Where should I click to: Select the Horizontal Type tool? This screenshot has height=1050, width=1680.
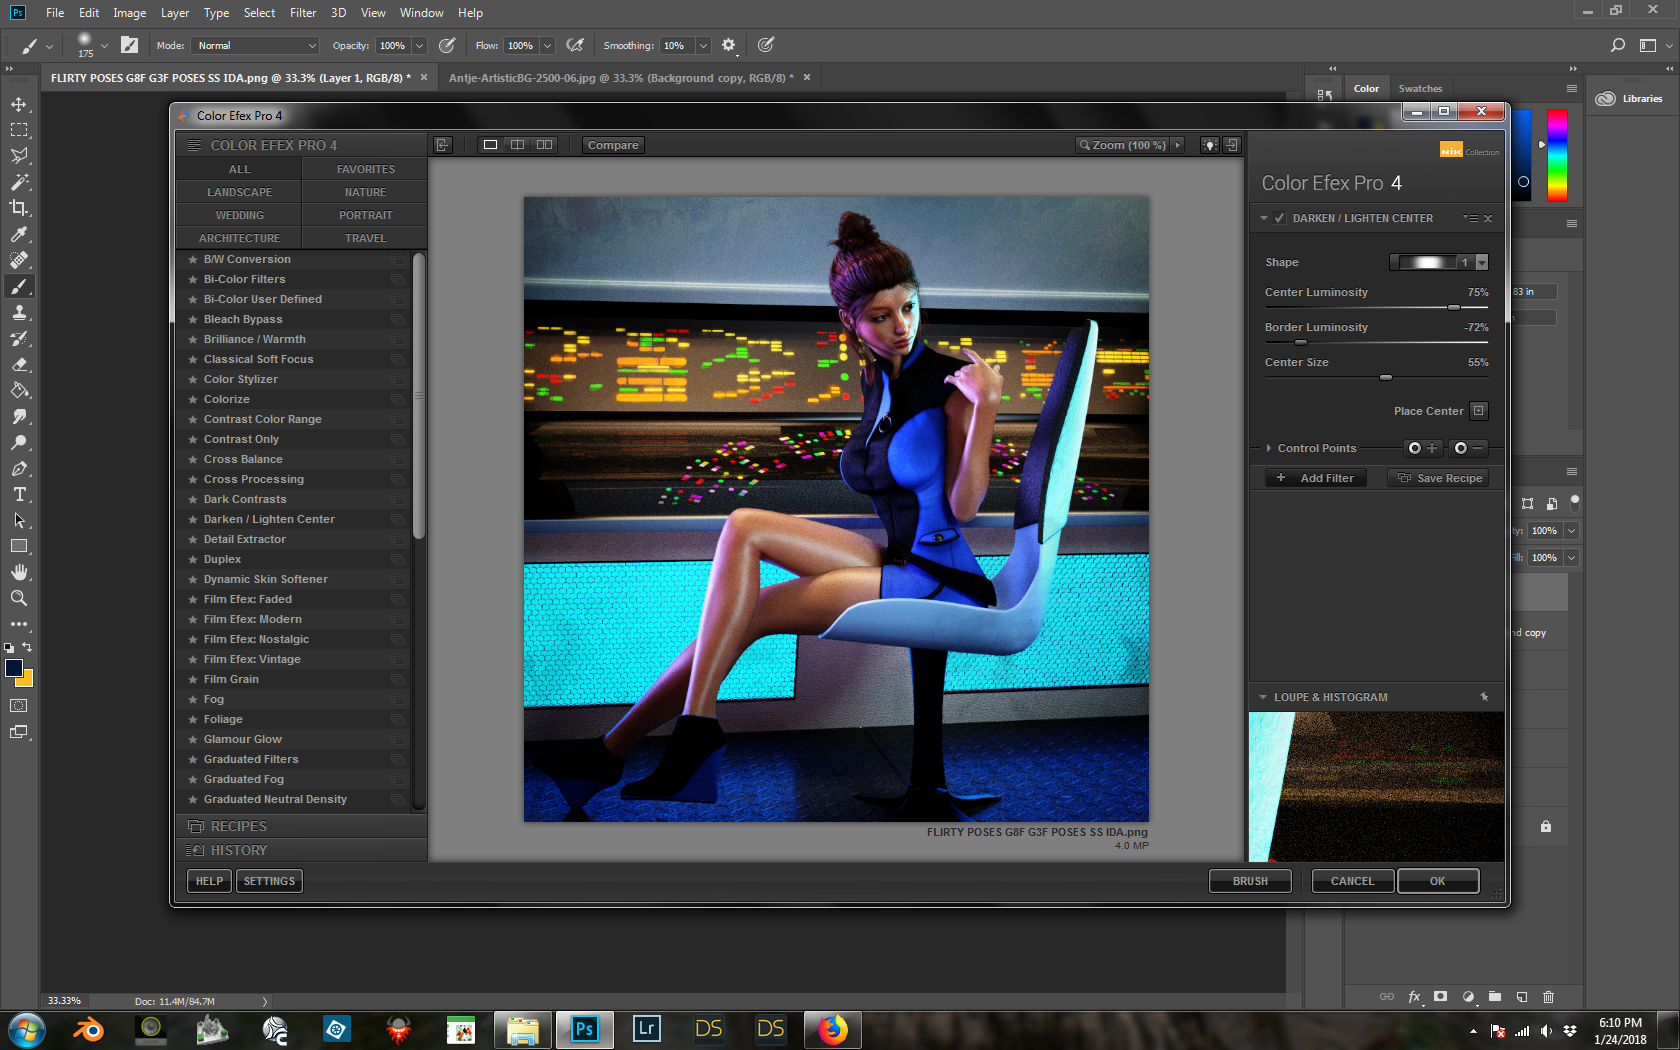tap(19, 494)
